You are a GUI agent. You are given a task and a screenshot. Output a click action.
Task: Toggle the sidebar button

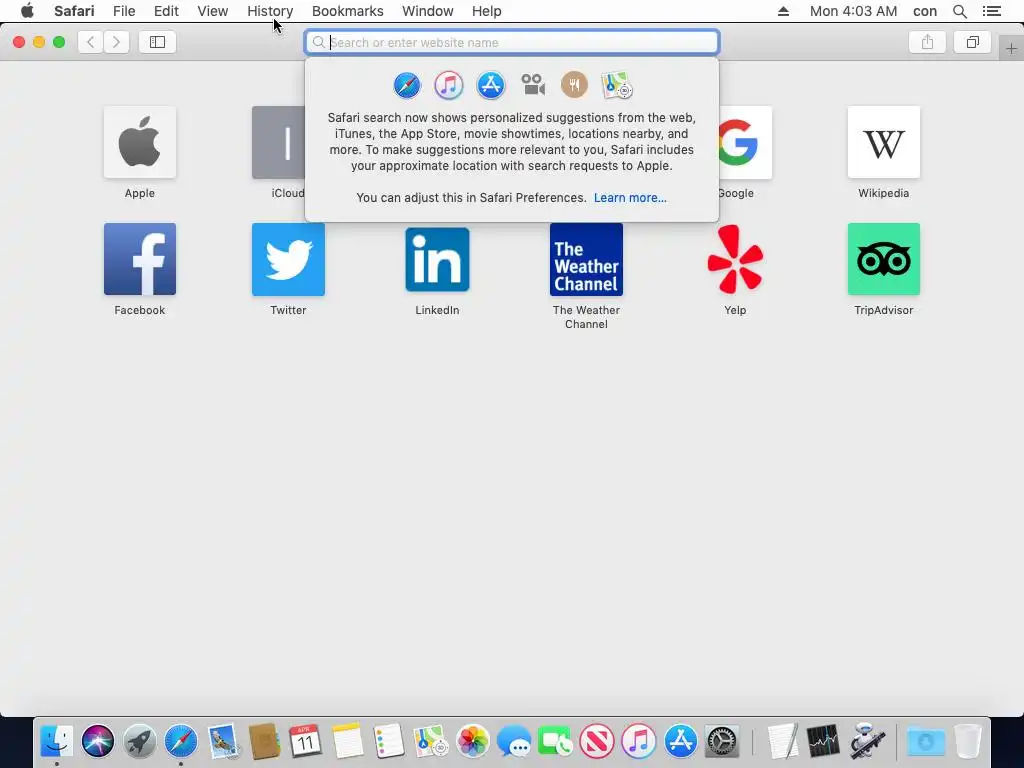pyautogui.click(x=157, y=42)
